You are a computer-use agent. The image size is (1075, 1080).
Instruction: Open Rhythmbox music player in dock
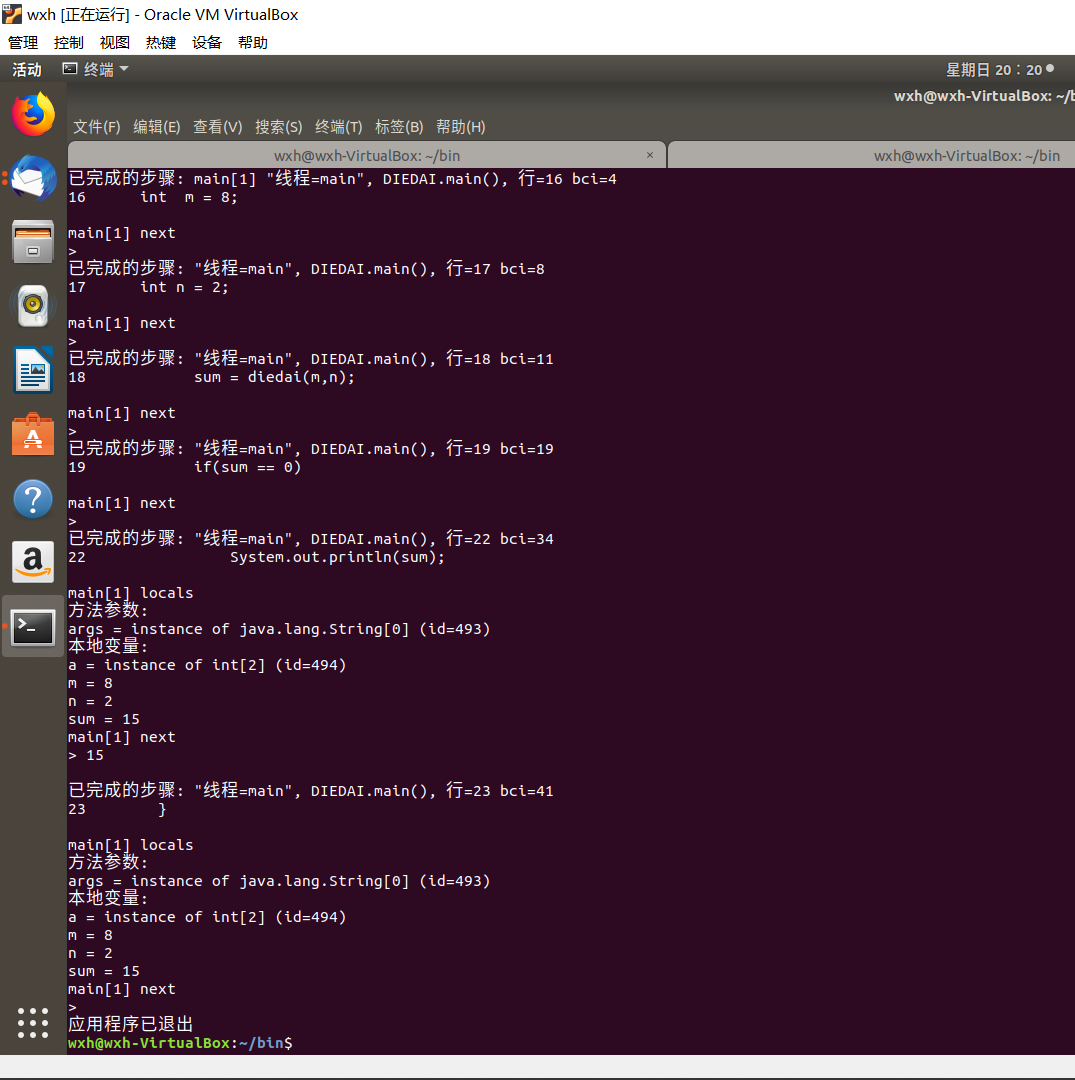point(33,305)
